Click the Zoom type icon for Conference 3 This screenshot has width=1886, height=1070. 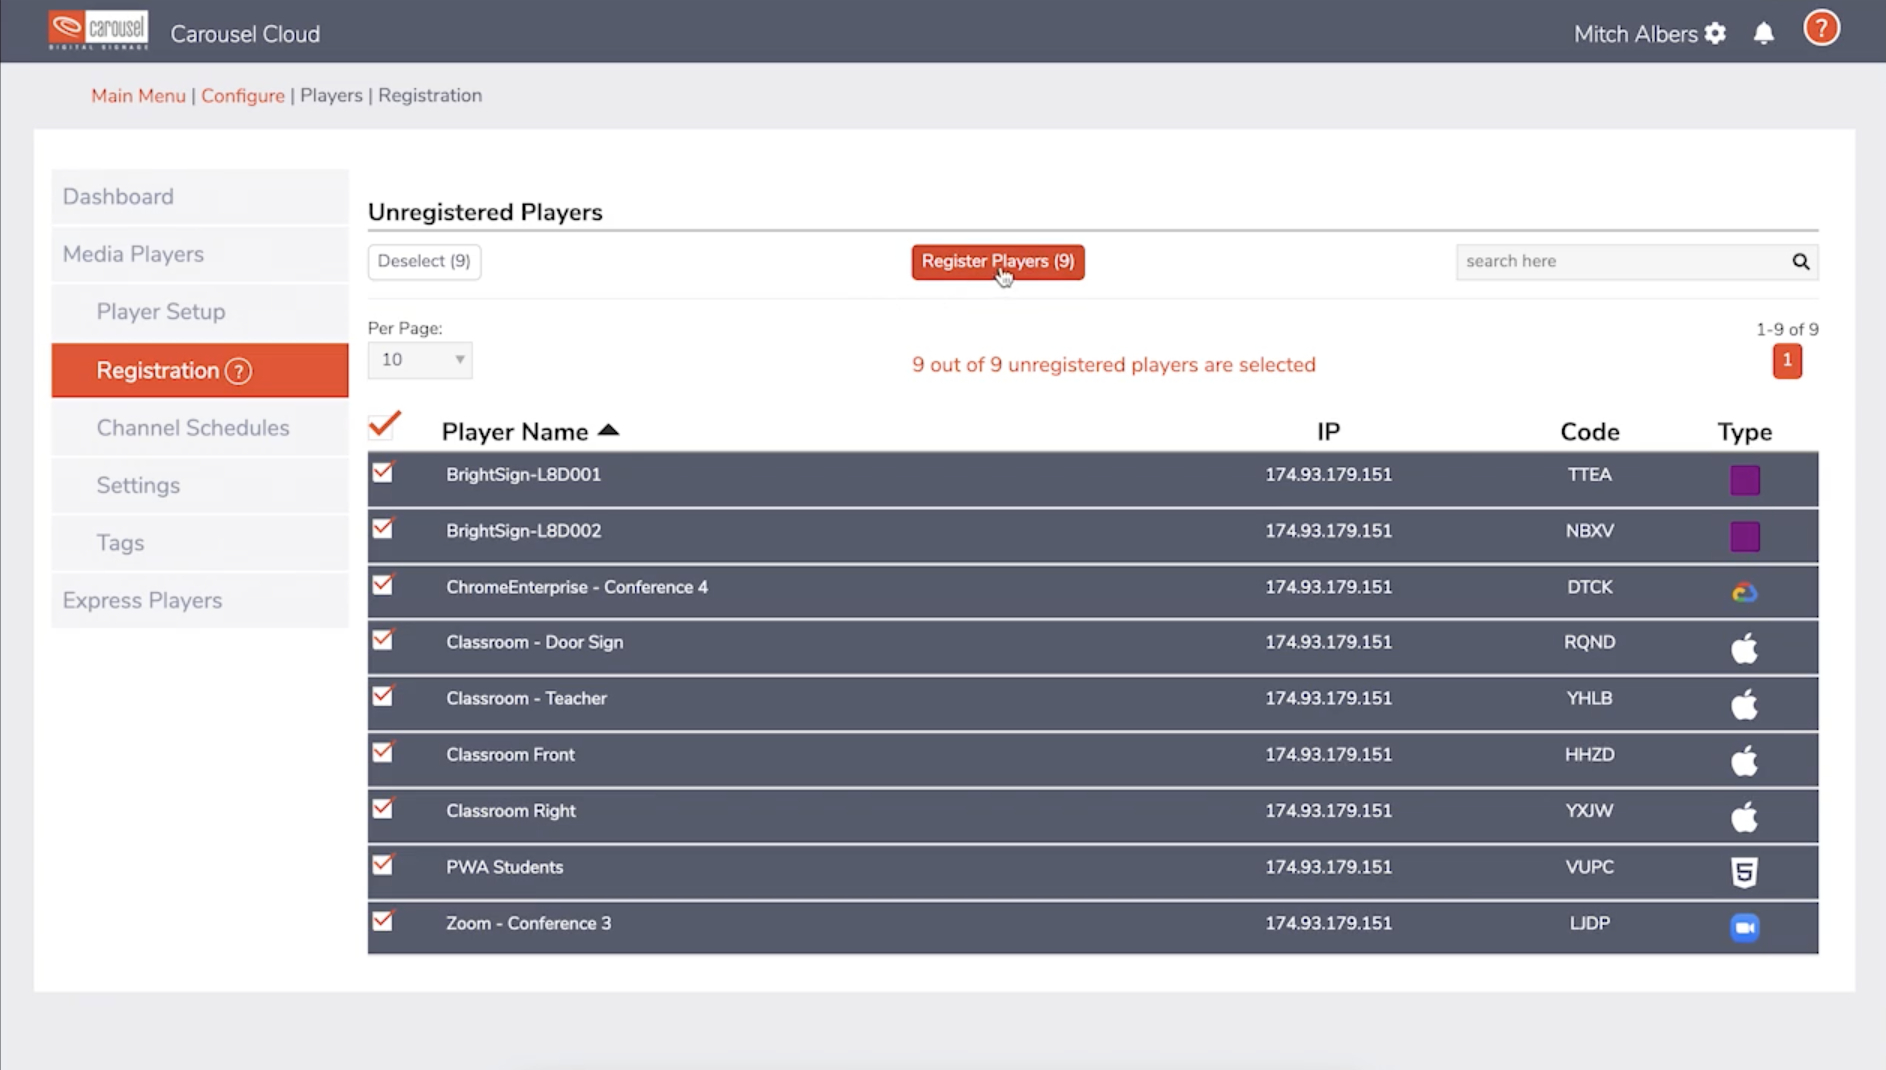(1744, 928)
